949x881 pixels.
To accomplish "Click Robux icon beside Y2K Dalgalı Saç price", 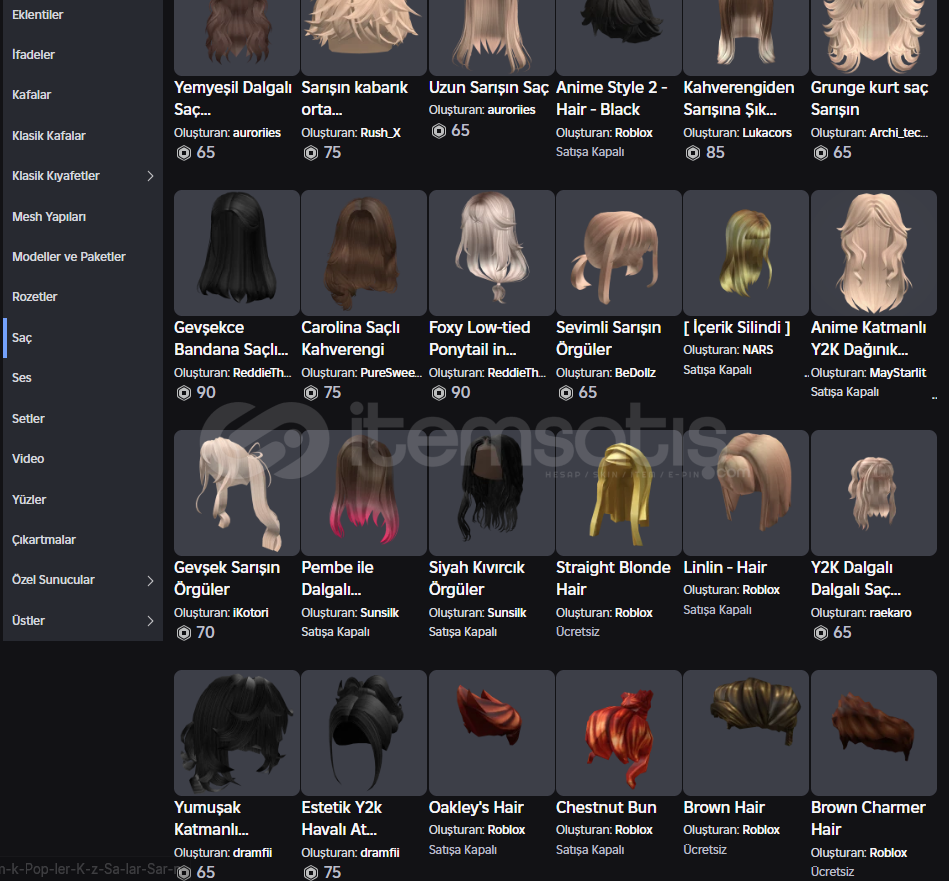I will click(820, 633).
